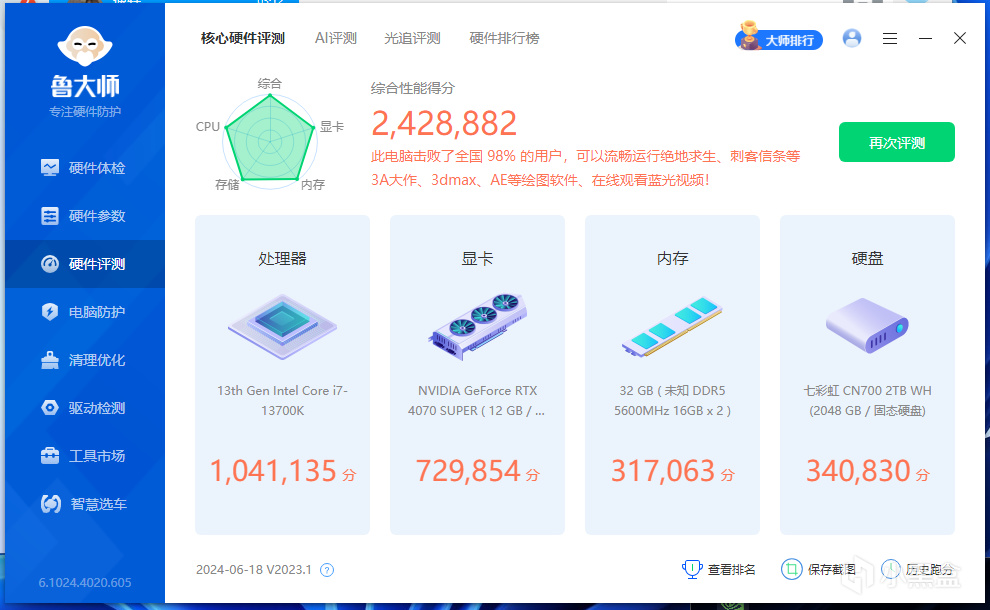Screen dimensions: 990x610
Task: Click the memory score 317,063
Action: [x=663, y=471]
